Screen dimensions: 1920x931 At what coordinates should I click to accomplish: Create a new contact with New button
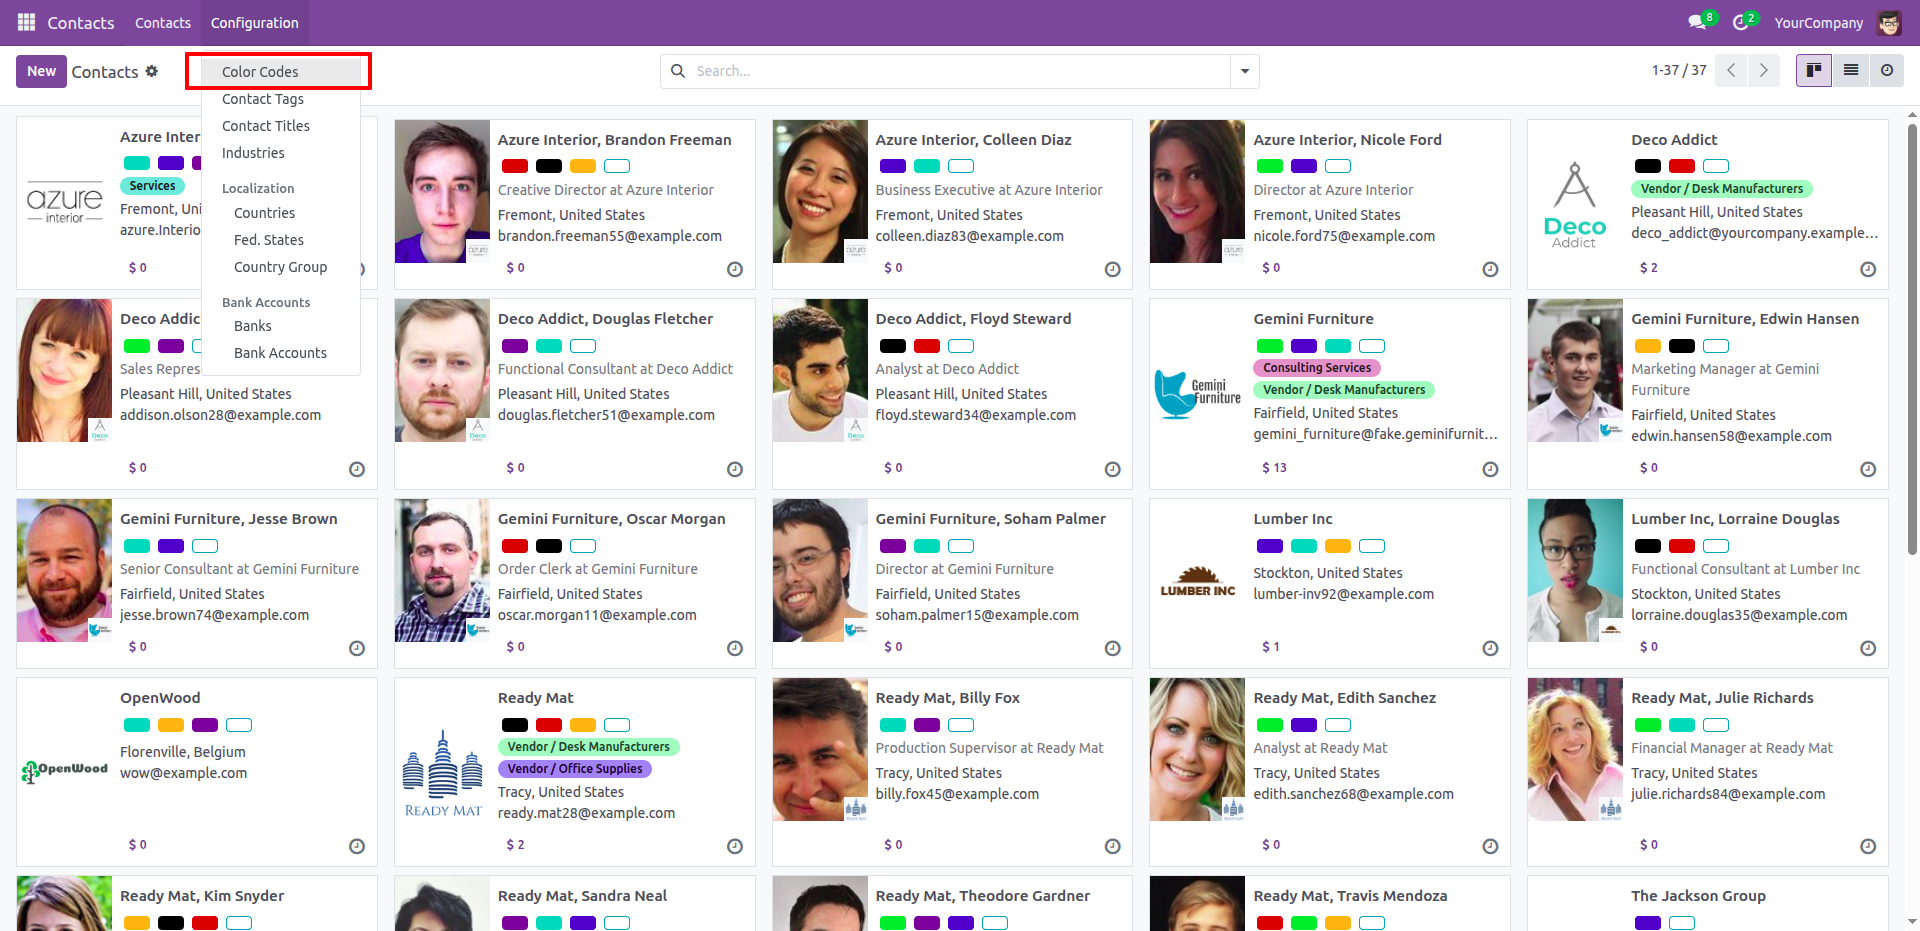pos(41,71)
